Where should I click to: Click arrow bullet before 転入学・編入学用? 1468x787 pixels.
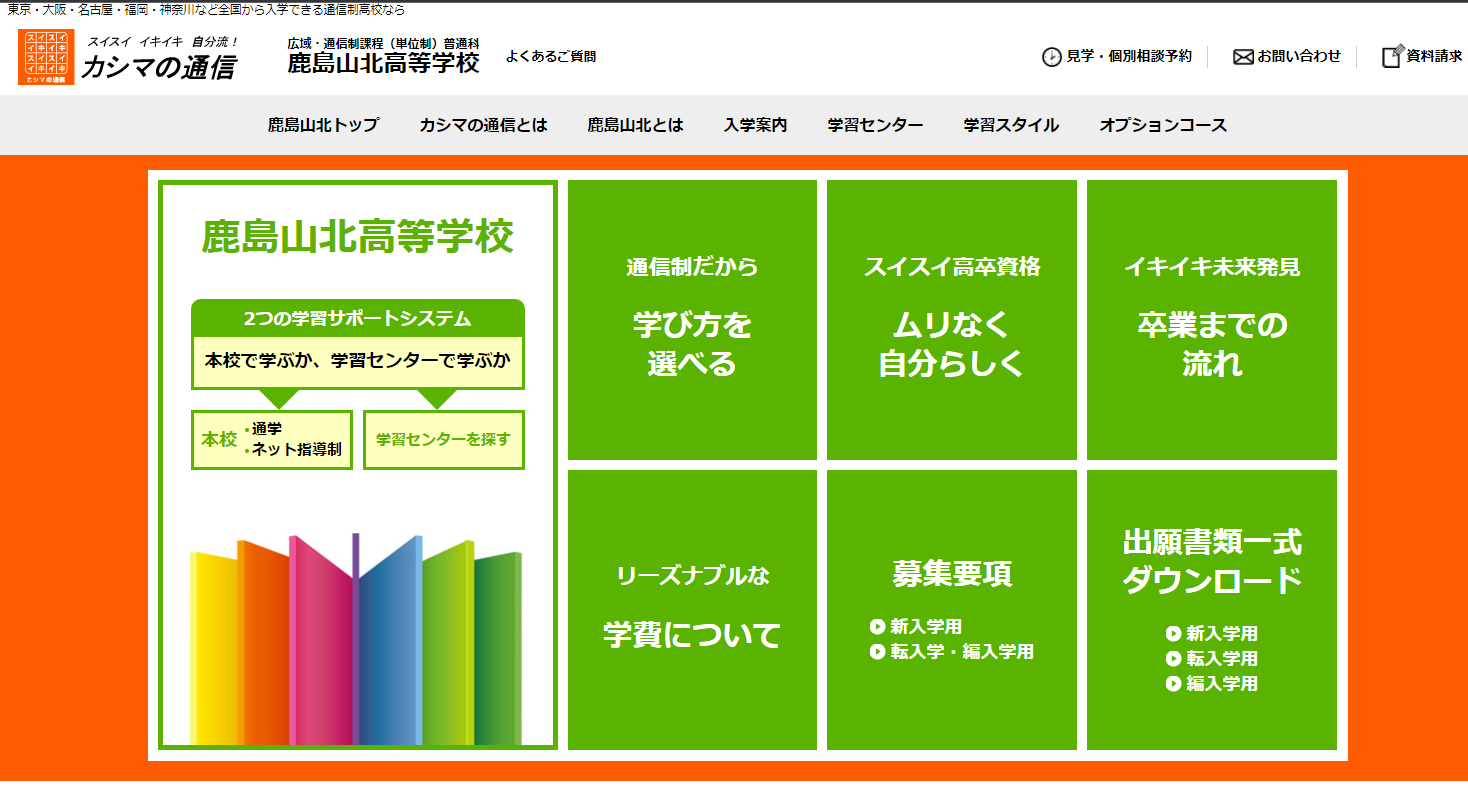[878, 652]
